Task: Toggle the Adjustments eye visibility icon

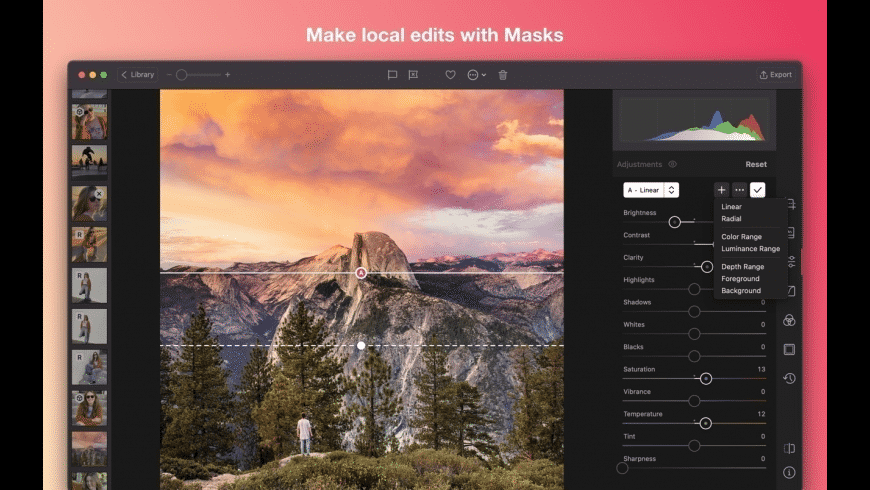Action: point(672,164)
